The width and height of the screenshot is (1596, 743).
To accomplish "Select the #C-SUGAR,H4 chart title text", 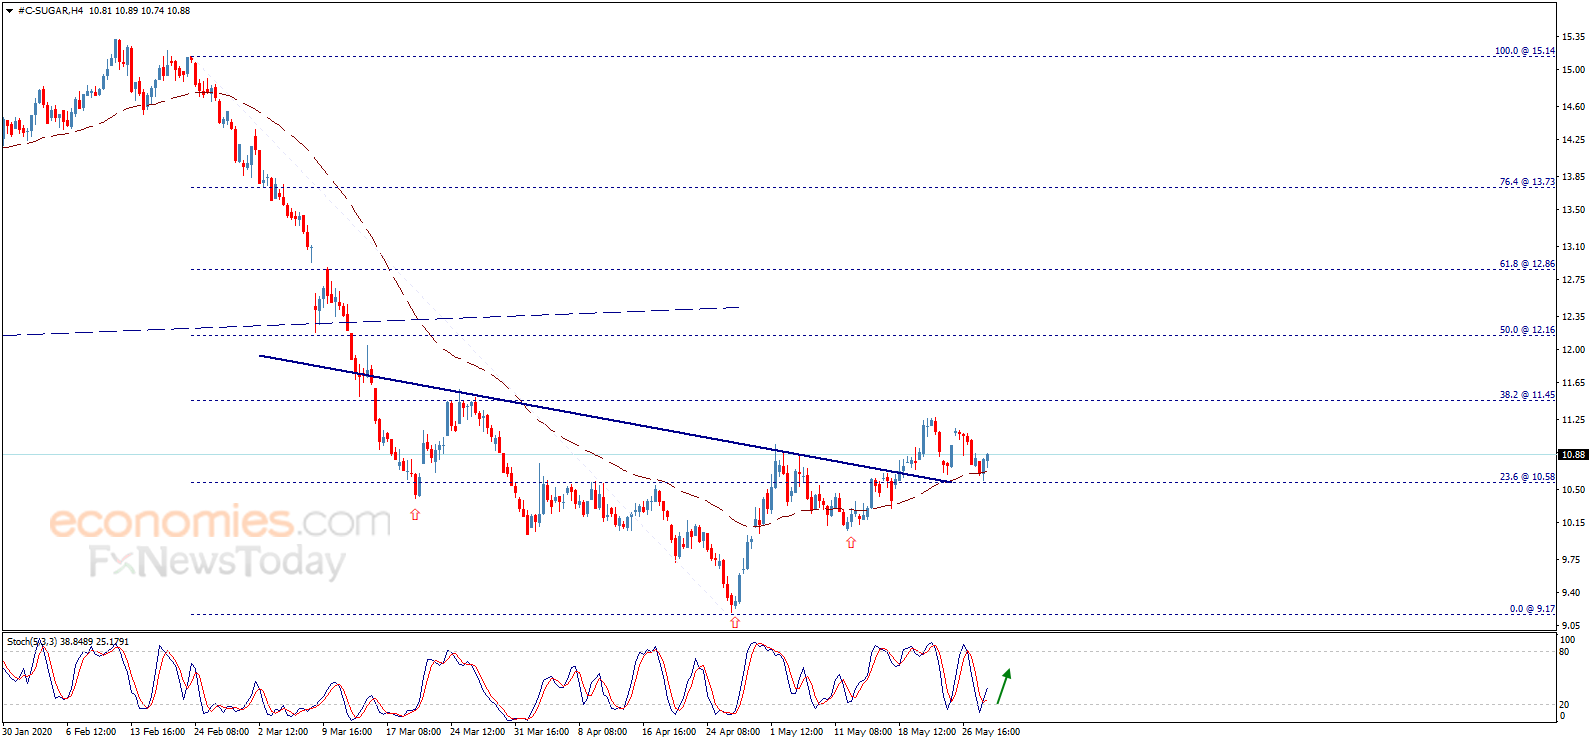I will pyautogui.click(x=51, y=11).
